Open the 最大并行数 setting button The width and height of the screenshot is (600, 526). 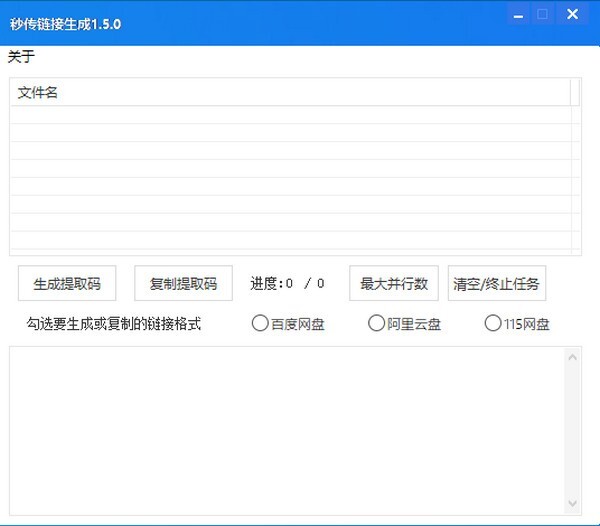(394, 283)
